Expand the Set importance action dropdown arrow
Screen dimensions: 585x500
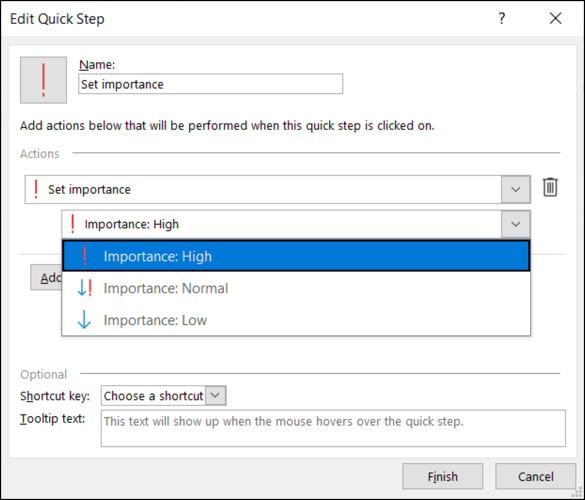pos(516,190)
